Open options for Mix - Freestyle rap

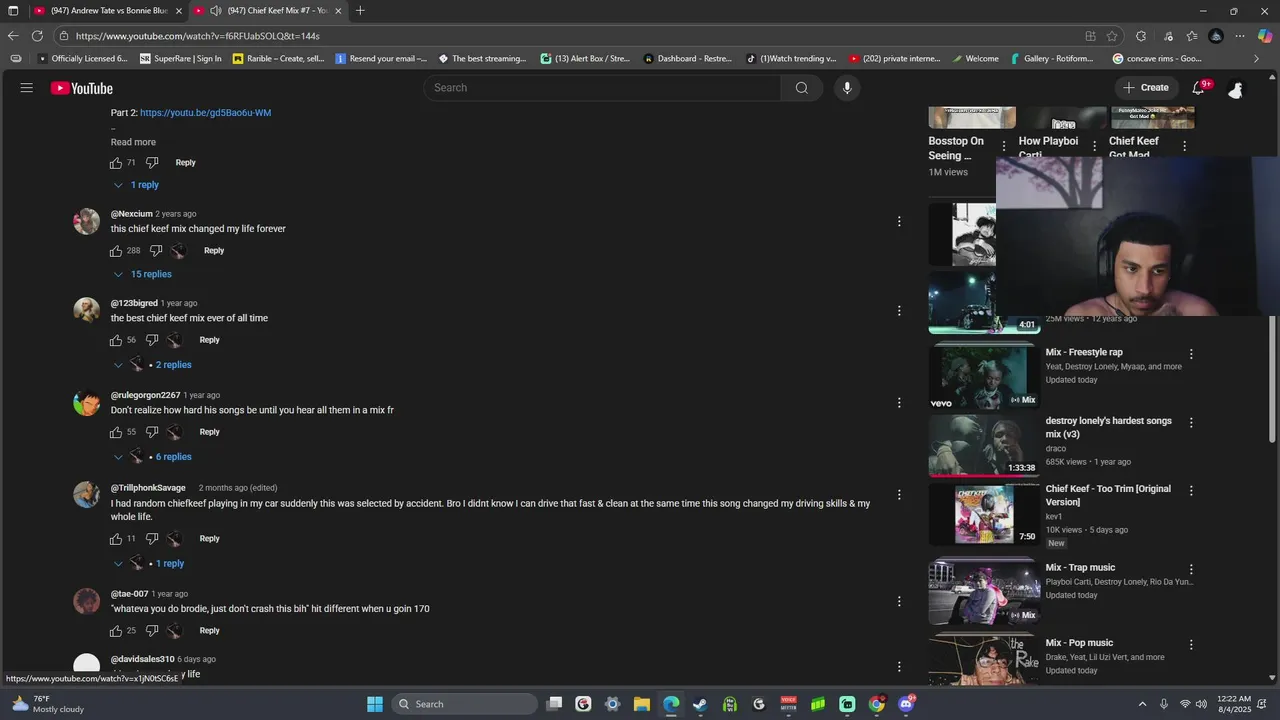(x=1191, y=354)
